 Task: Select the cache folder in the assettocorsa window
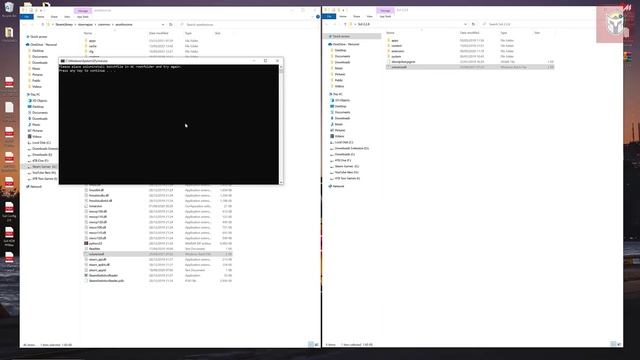pyautogui.click(x=93, y=46)
